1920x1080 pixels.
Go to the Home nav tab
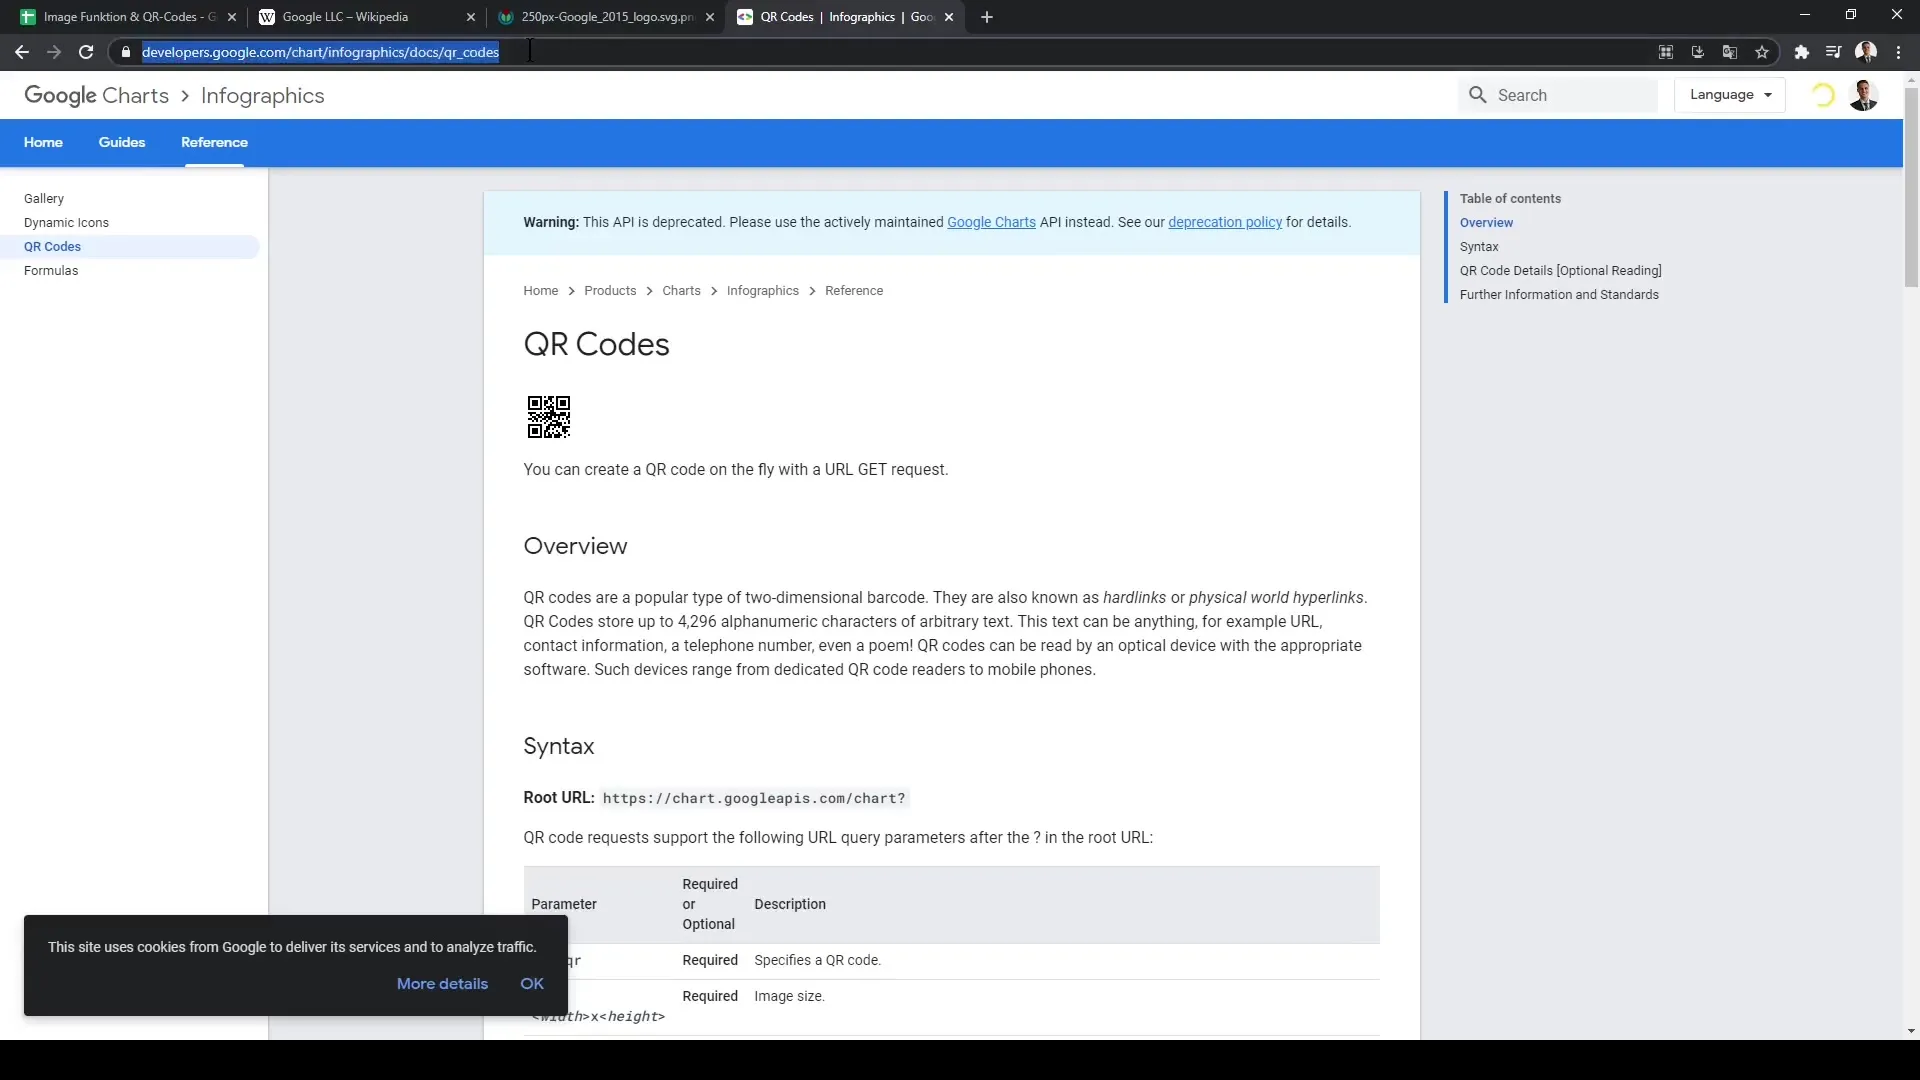(43, 142)
